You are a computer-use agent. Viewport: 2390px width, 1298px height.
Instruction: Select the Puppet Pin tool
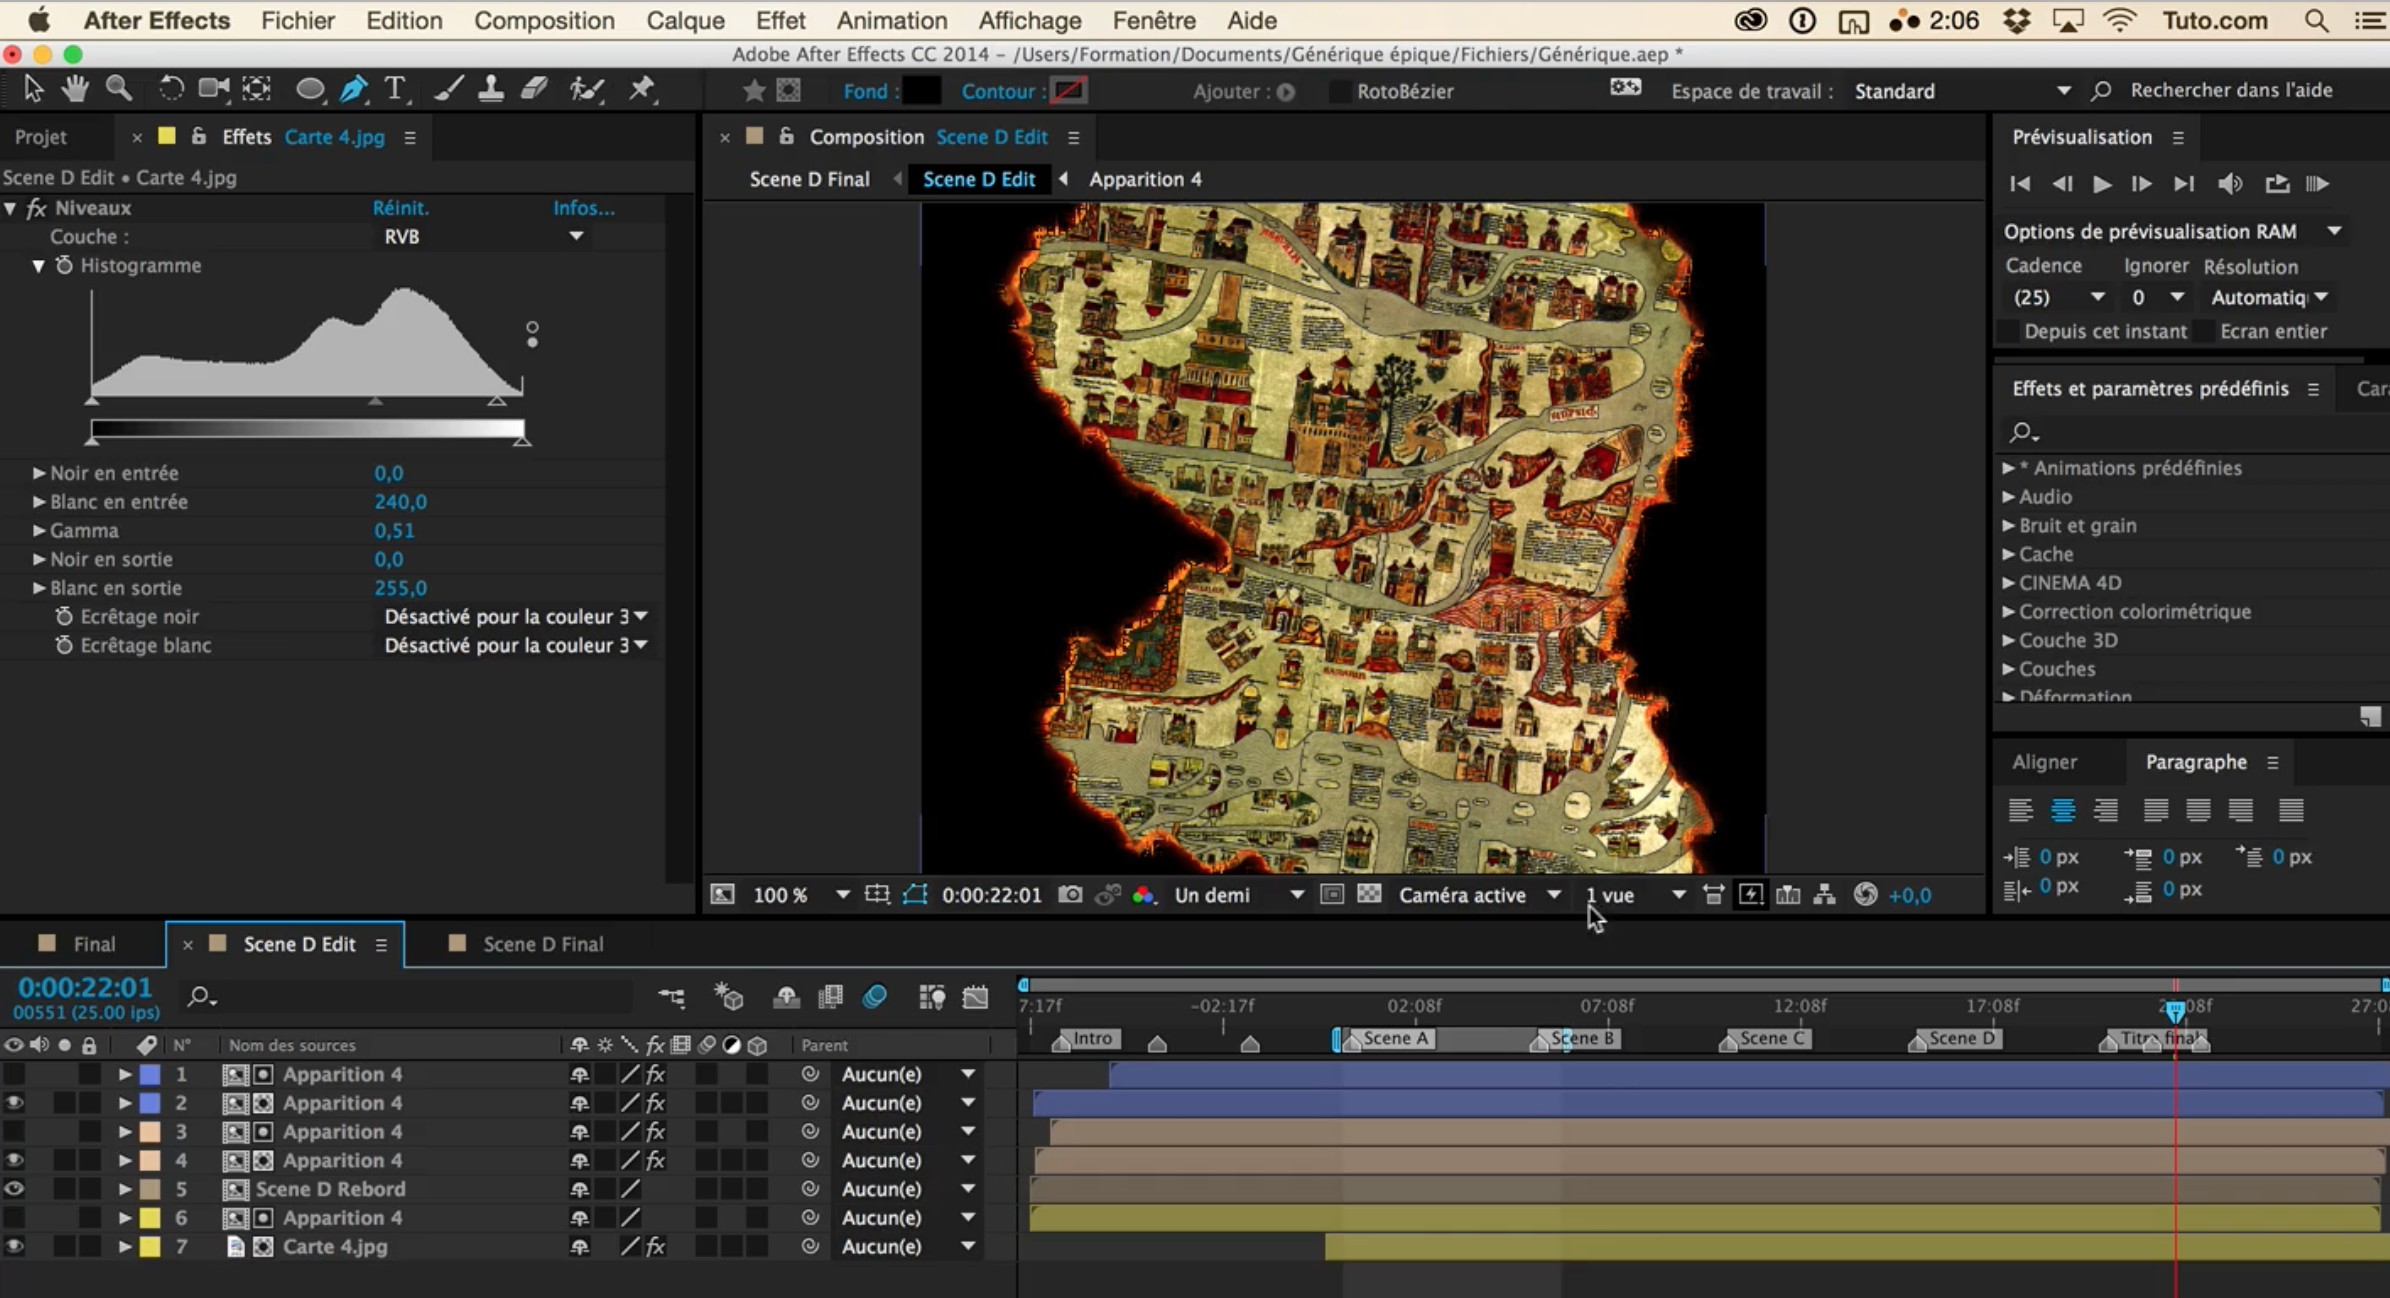click(x=641, y=90)
